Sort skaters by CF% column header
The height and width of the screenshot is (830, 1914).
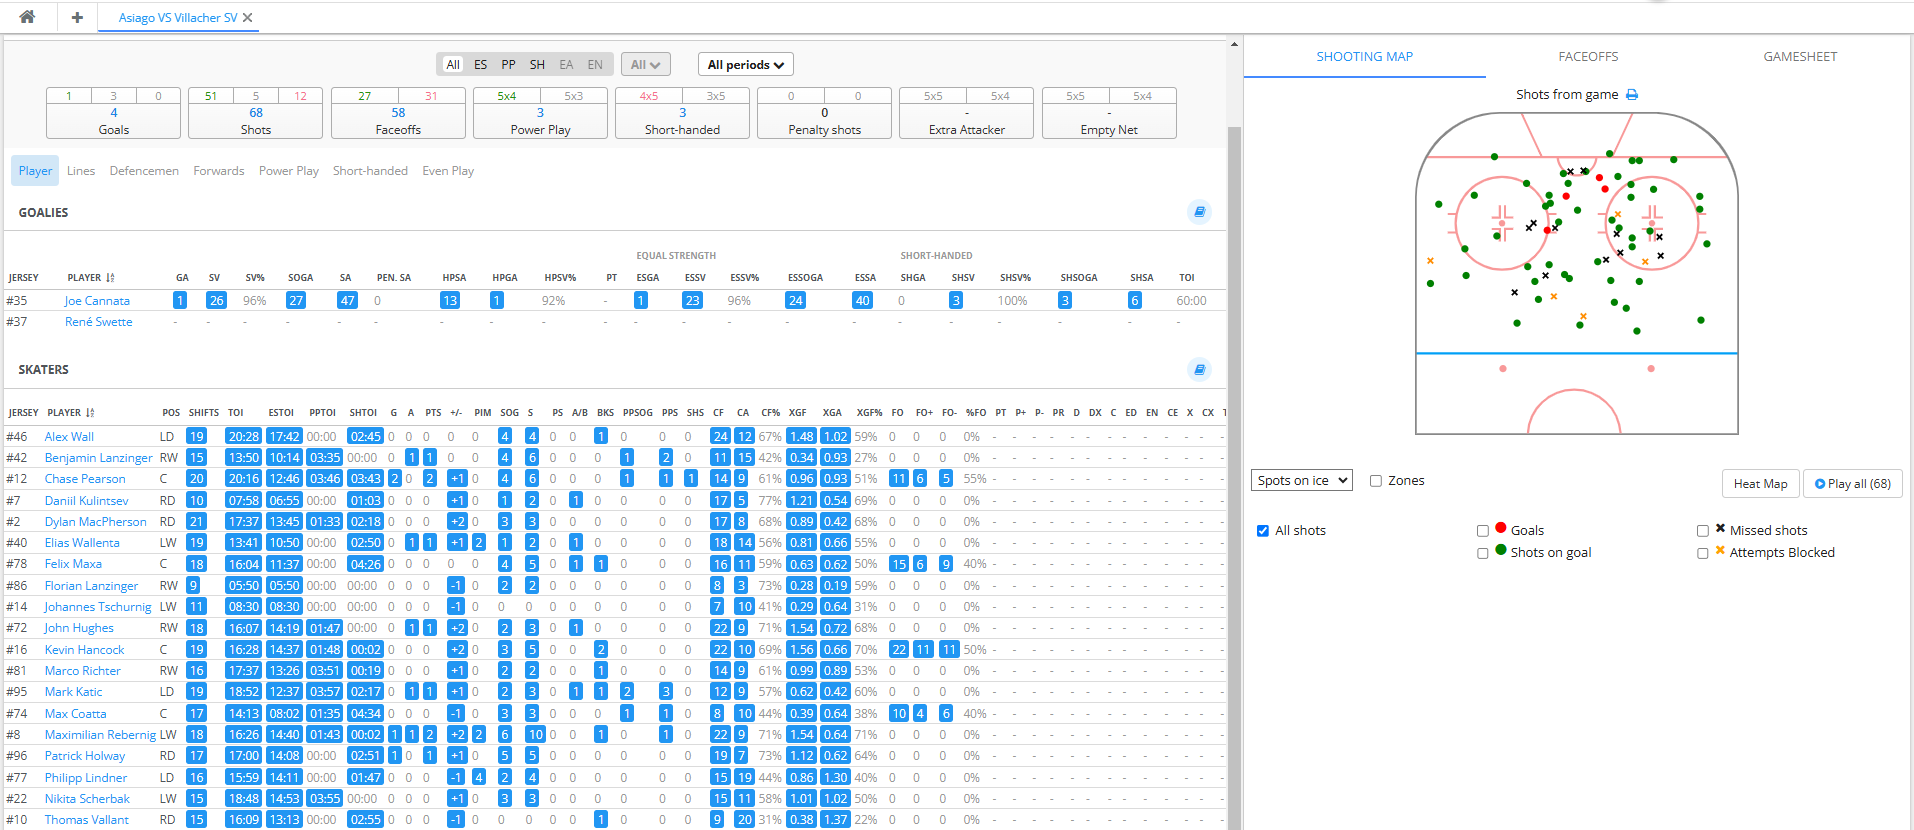[770, 413]
